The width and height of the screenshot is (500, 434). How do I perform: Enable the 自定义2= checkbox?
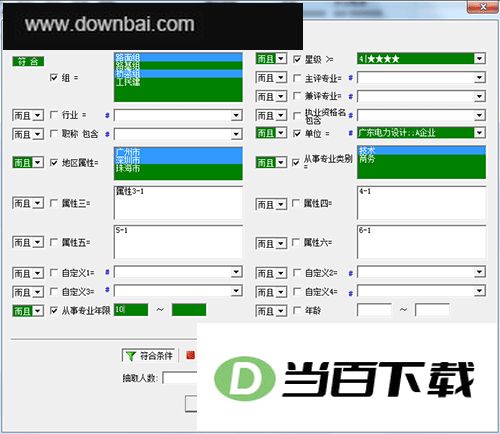coord(297,273)
